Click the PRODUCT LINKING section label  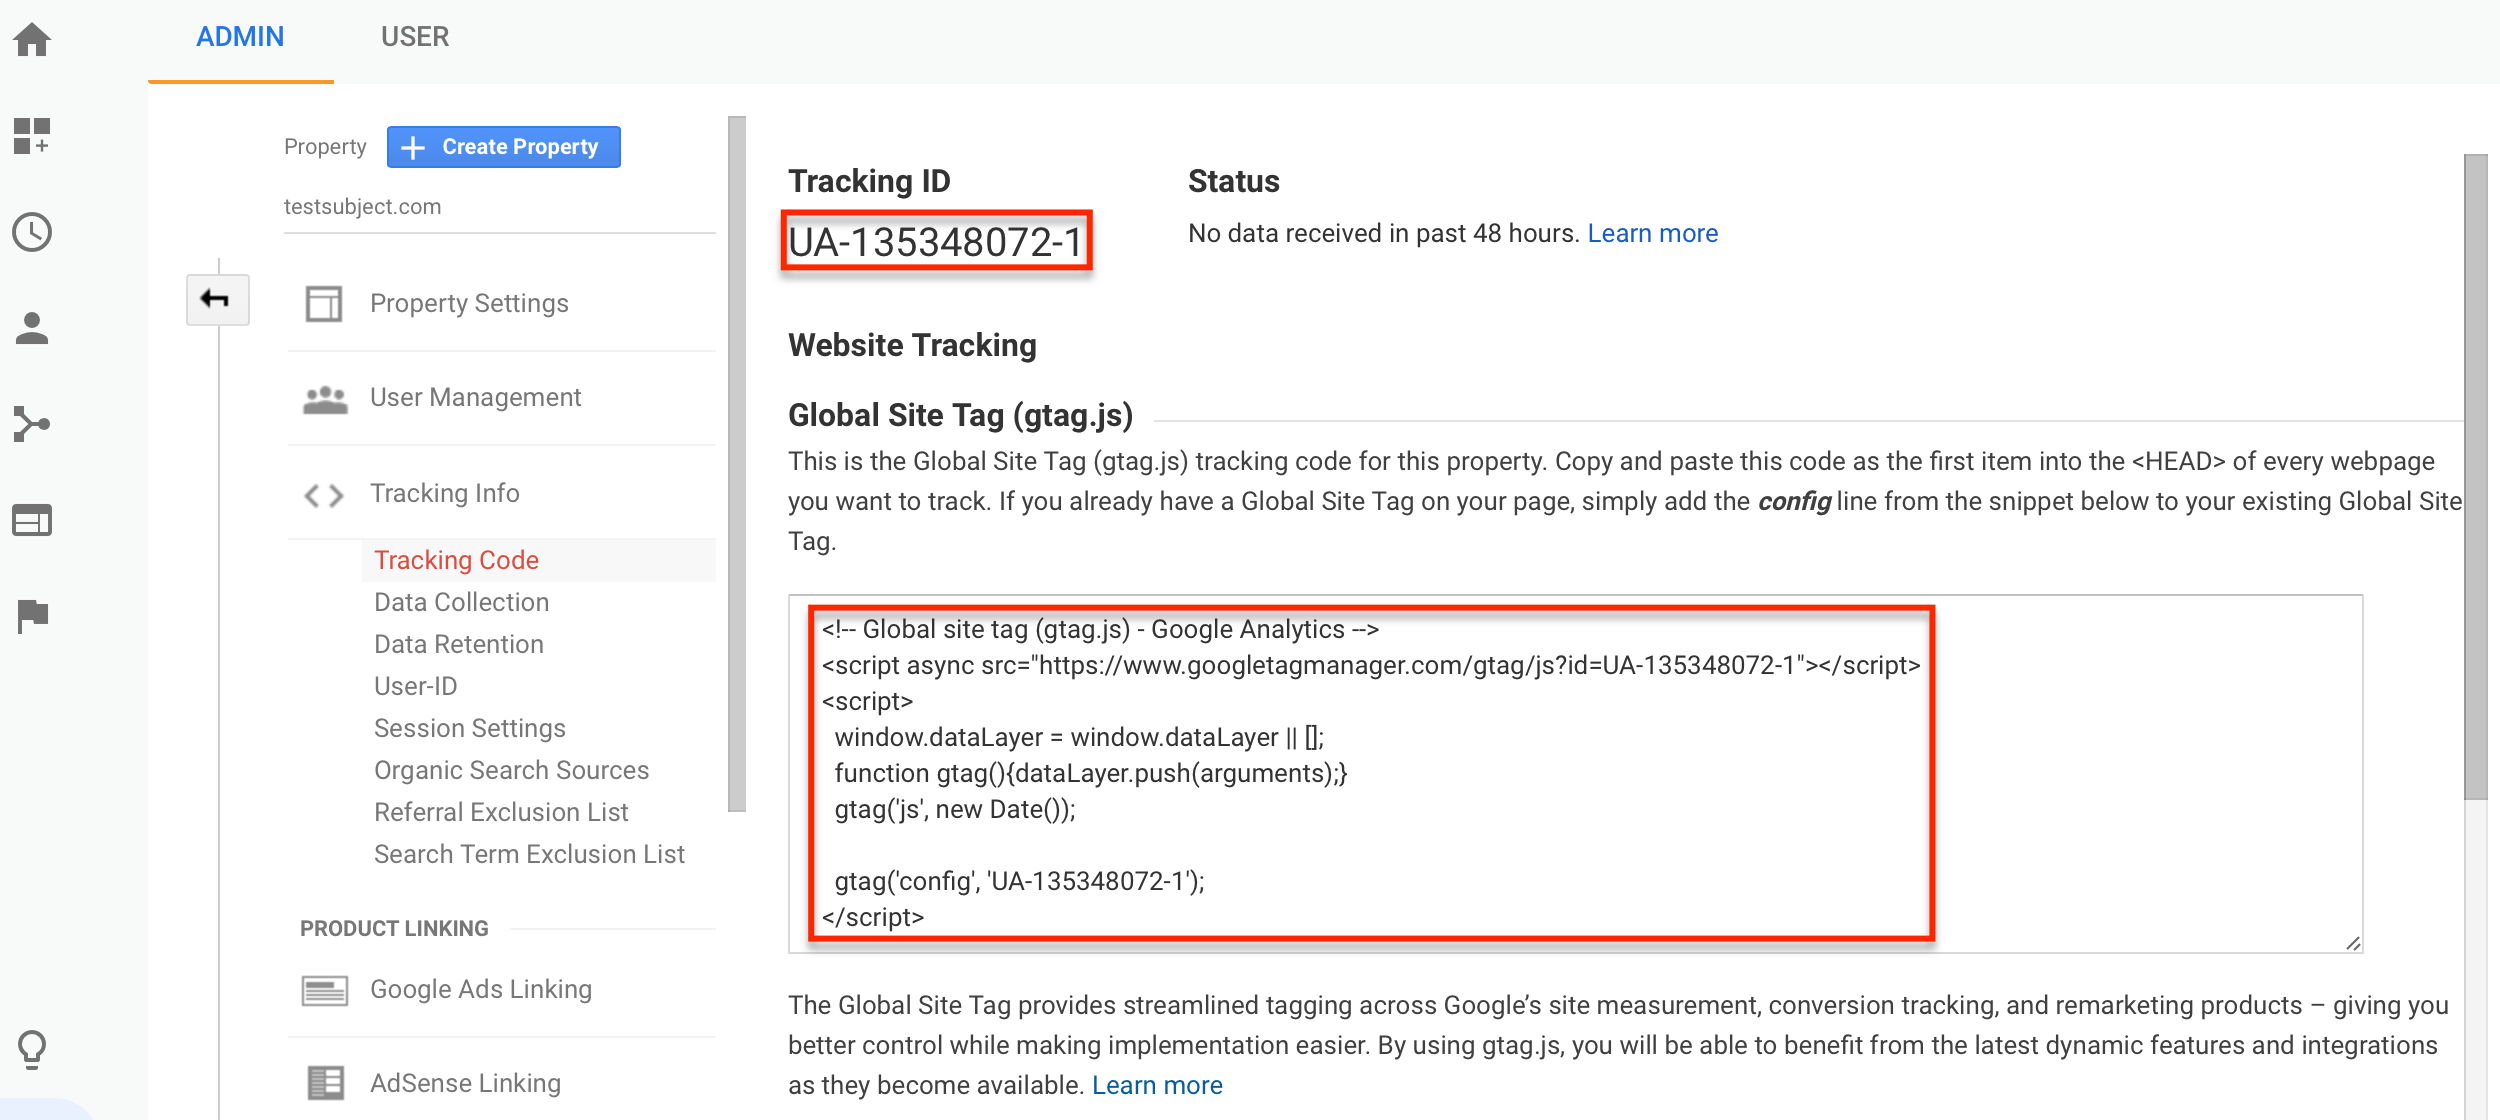point(394,928)
